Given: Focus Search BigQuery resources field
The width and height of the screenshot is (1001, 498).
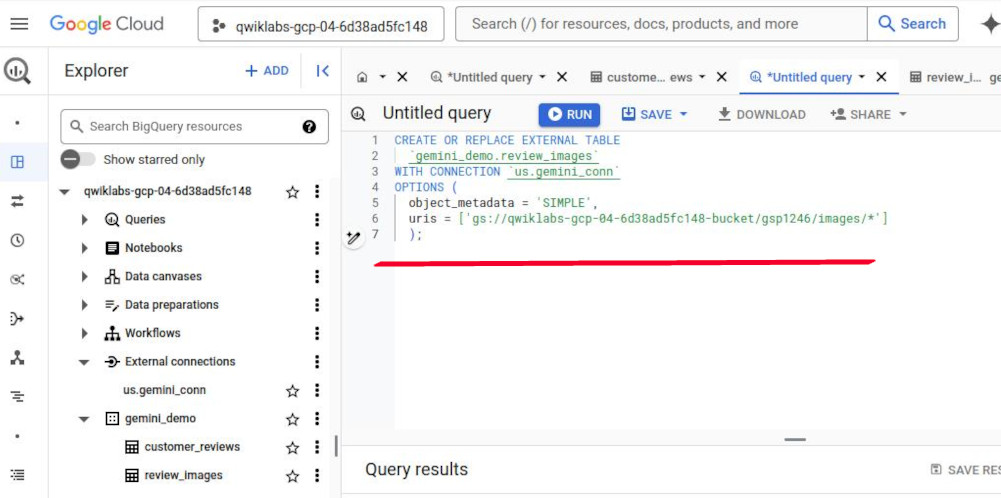Looking at the screenshot, I should point(195,126).
